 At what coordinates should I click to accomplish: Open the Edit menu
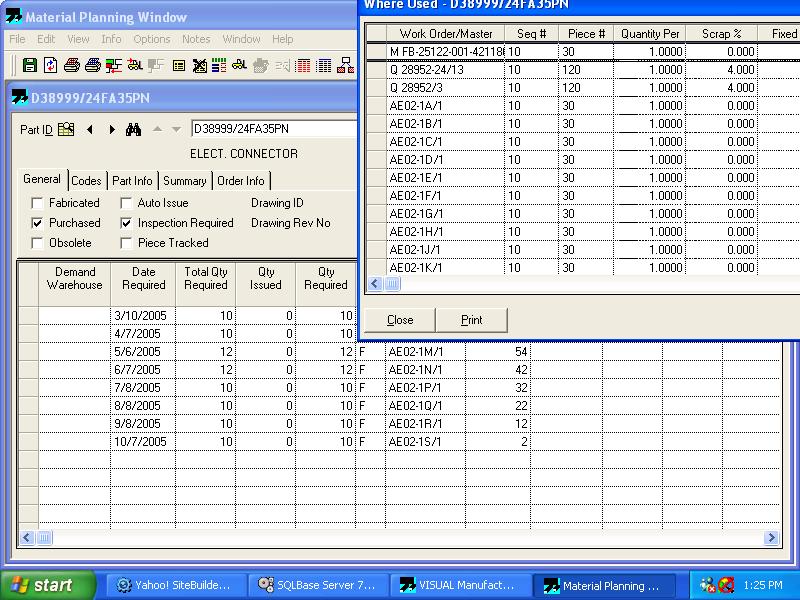(46, 39)
